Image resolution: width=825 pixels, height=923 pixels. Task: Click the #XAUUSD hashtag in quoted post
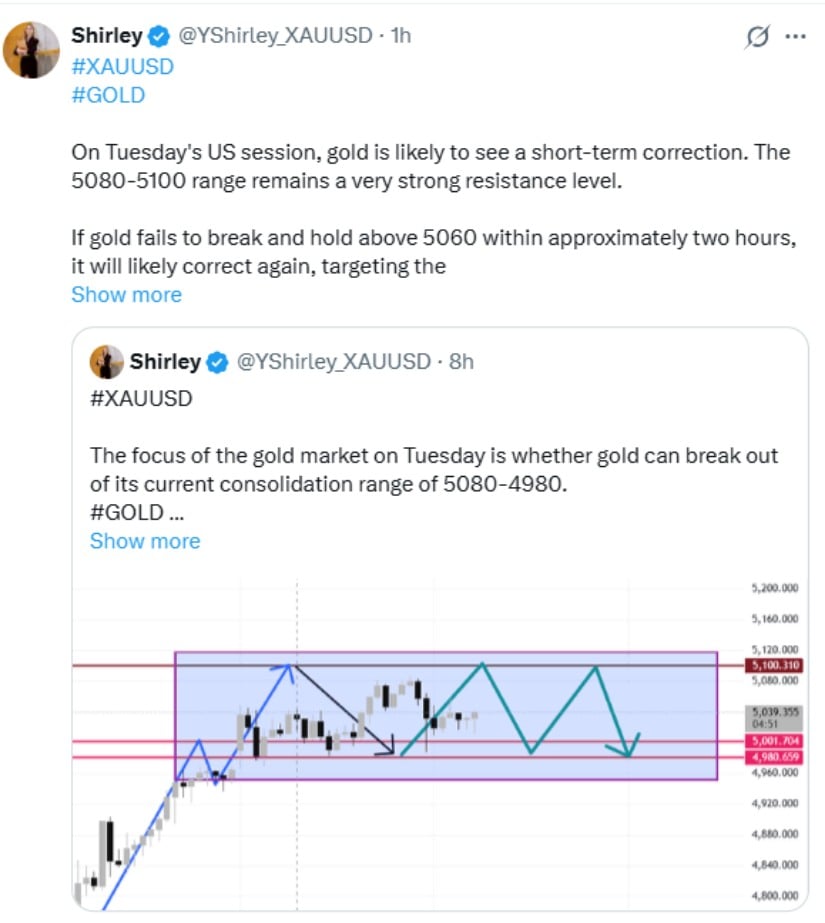pos(141,397)
